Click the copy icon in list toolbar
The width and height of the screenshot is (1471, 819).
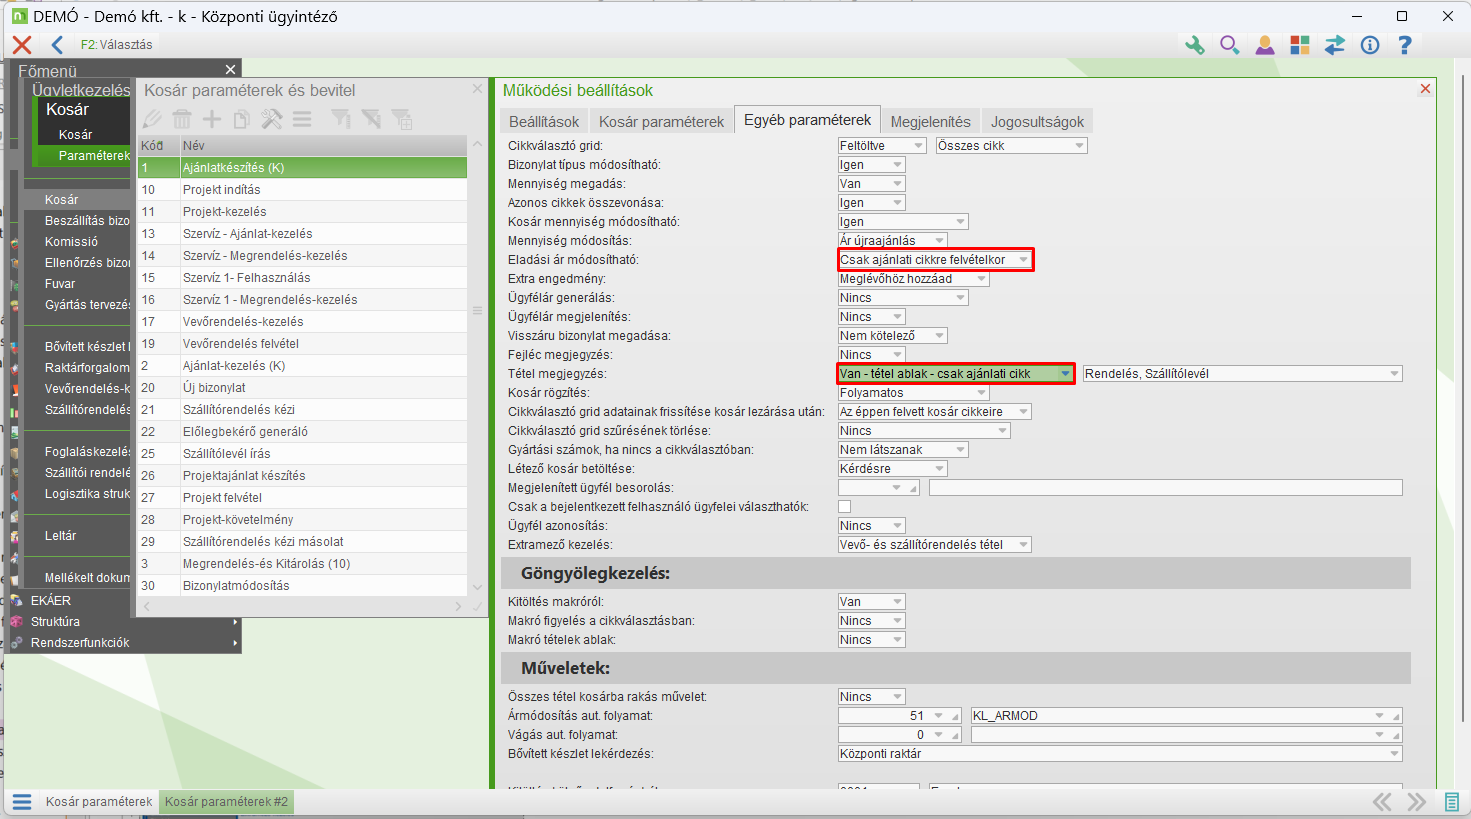point(241,120)
